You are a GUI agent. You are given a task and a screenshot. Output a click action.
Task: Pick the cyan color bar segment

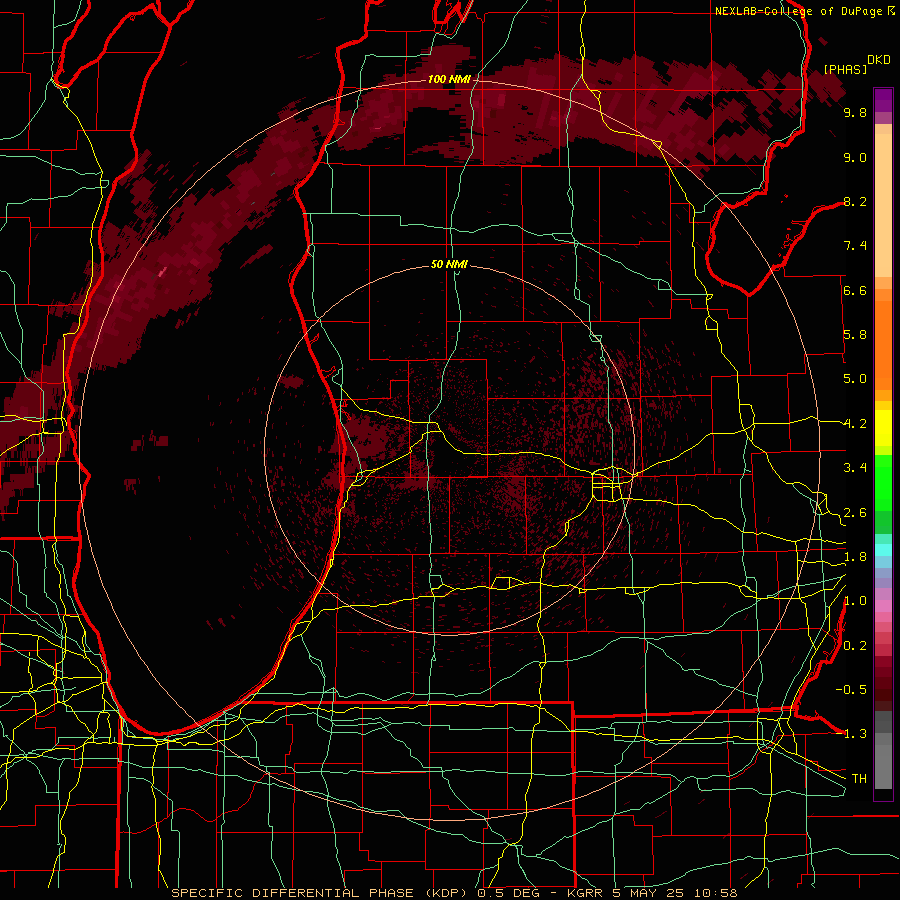click(883, 549)
